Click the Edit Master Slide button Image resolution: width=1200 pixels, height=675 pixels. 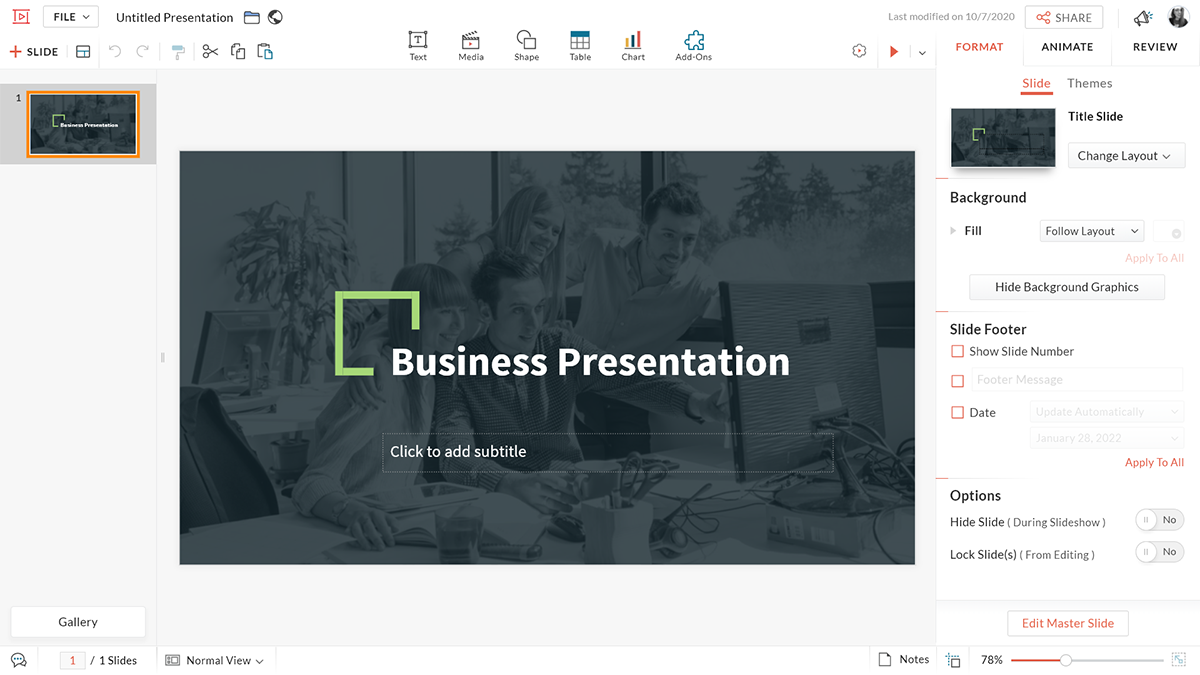1067,623
